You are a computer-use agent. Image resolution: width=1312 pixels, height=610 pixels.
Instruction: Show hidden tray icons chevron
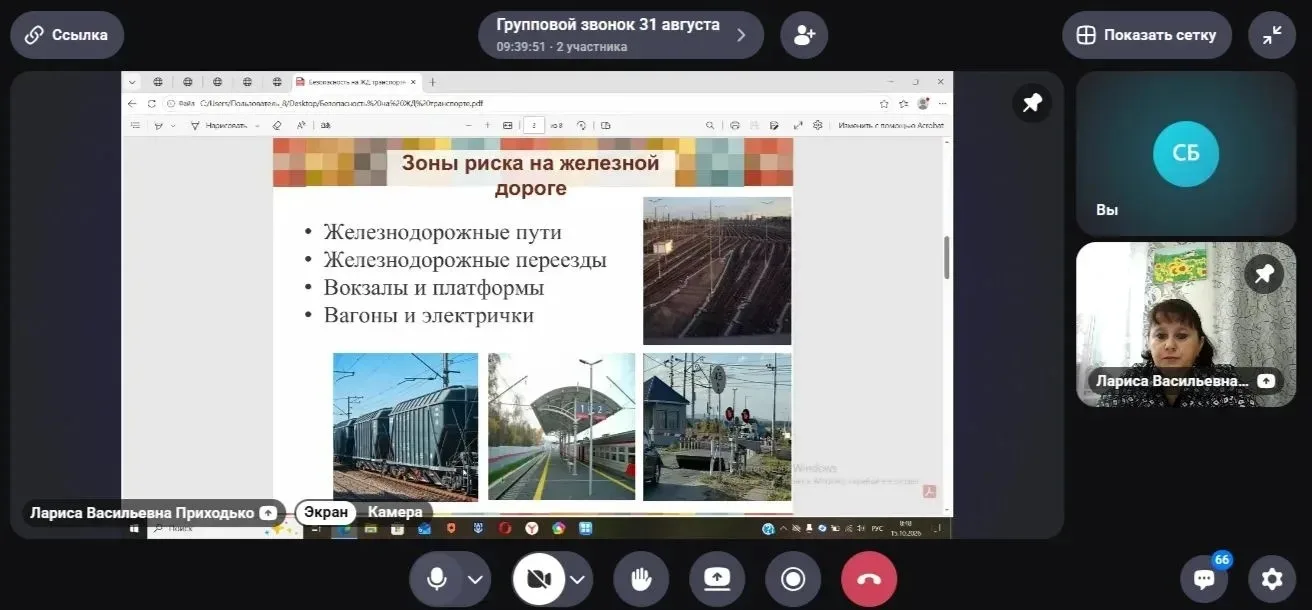785,528
